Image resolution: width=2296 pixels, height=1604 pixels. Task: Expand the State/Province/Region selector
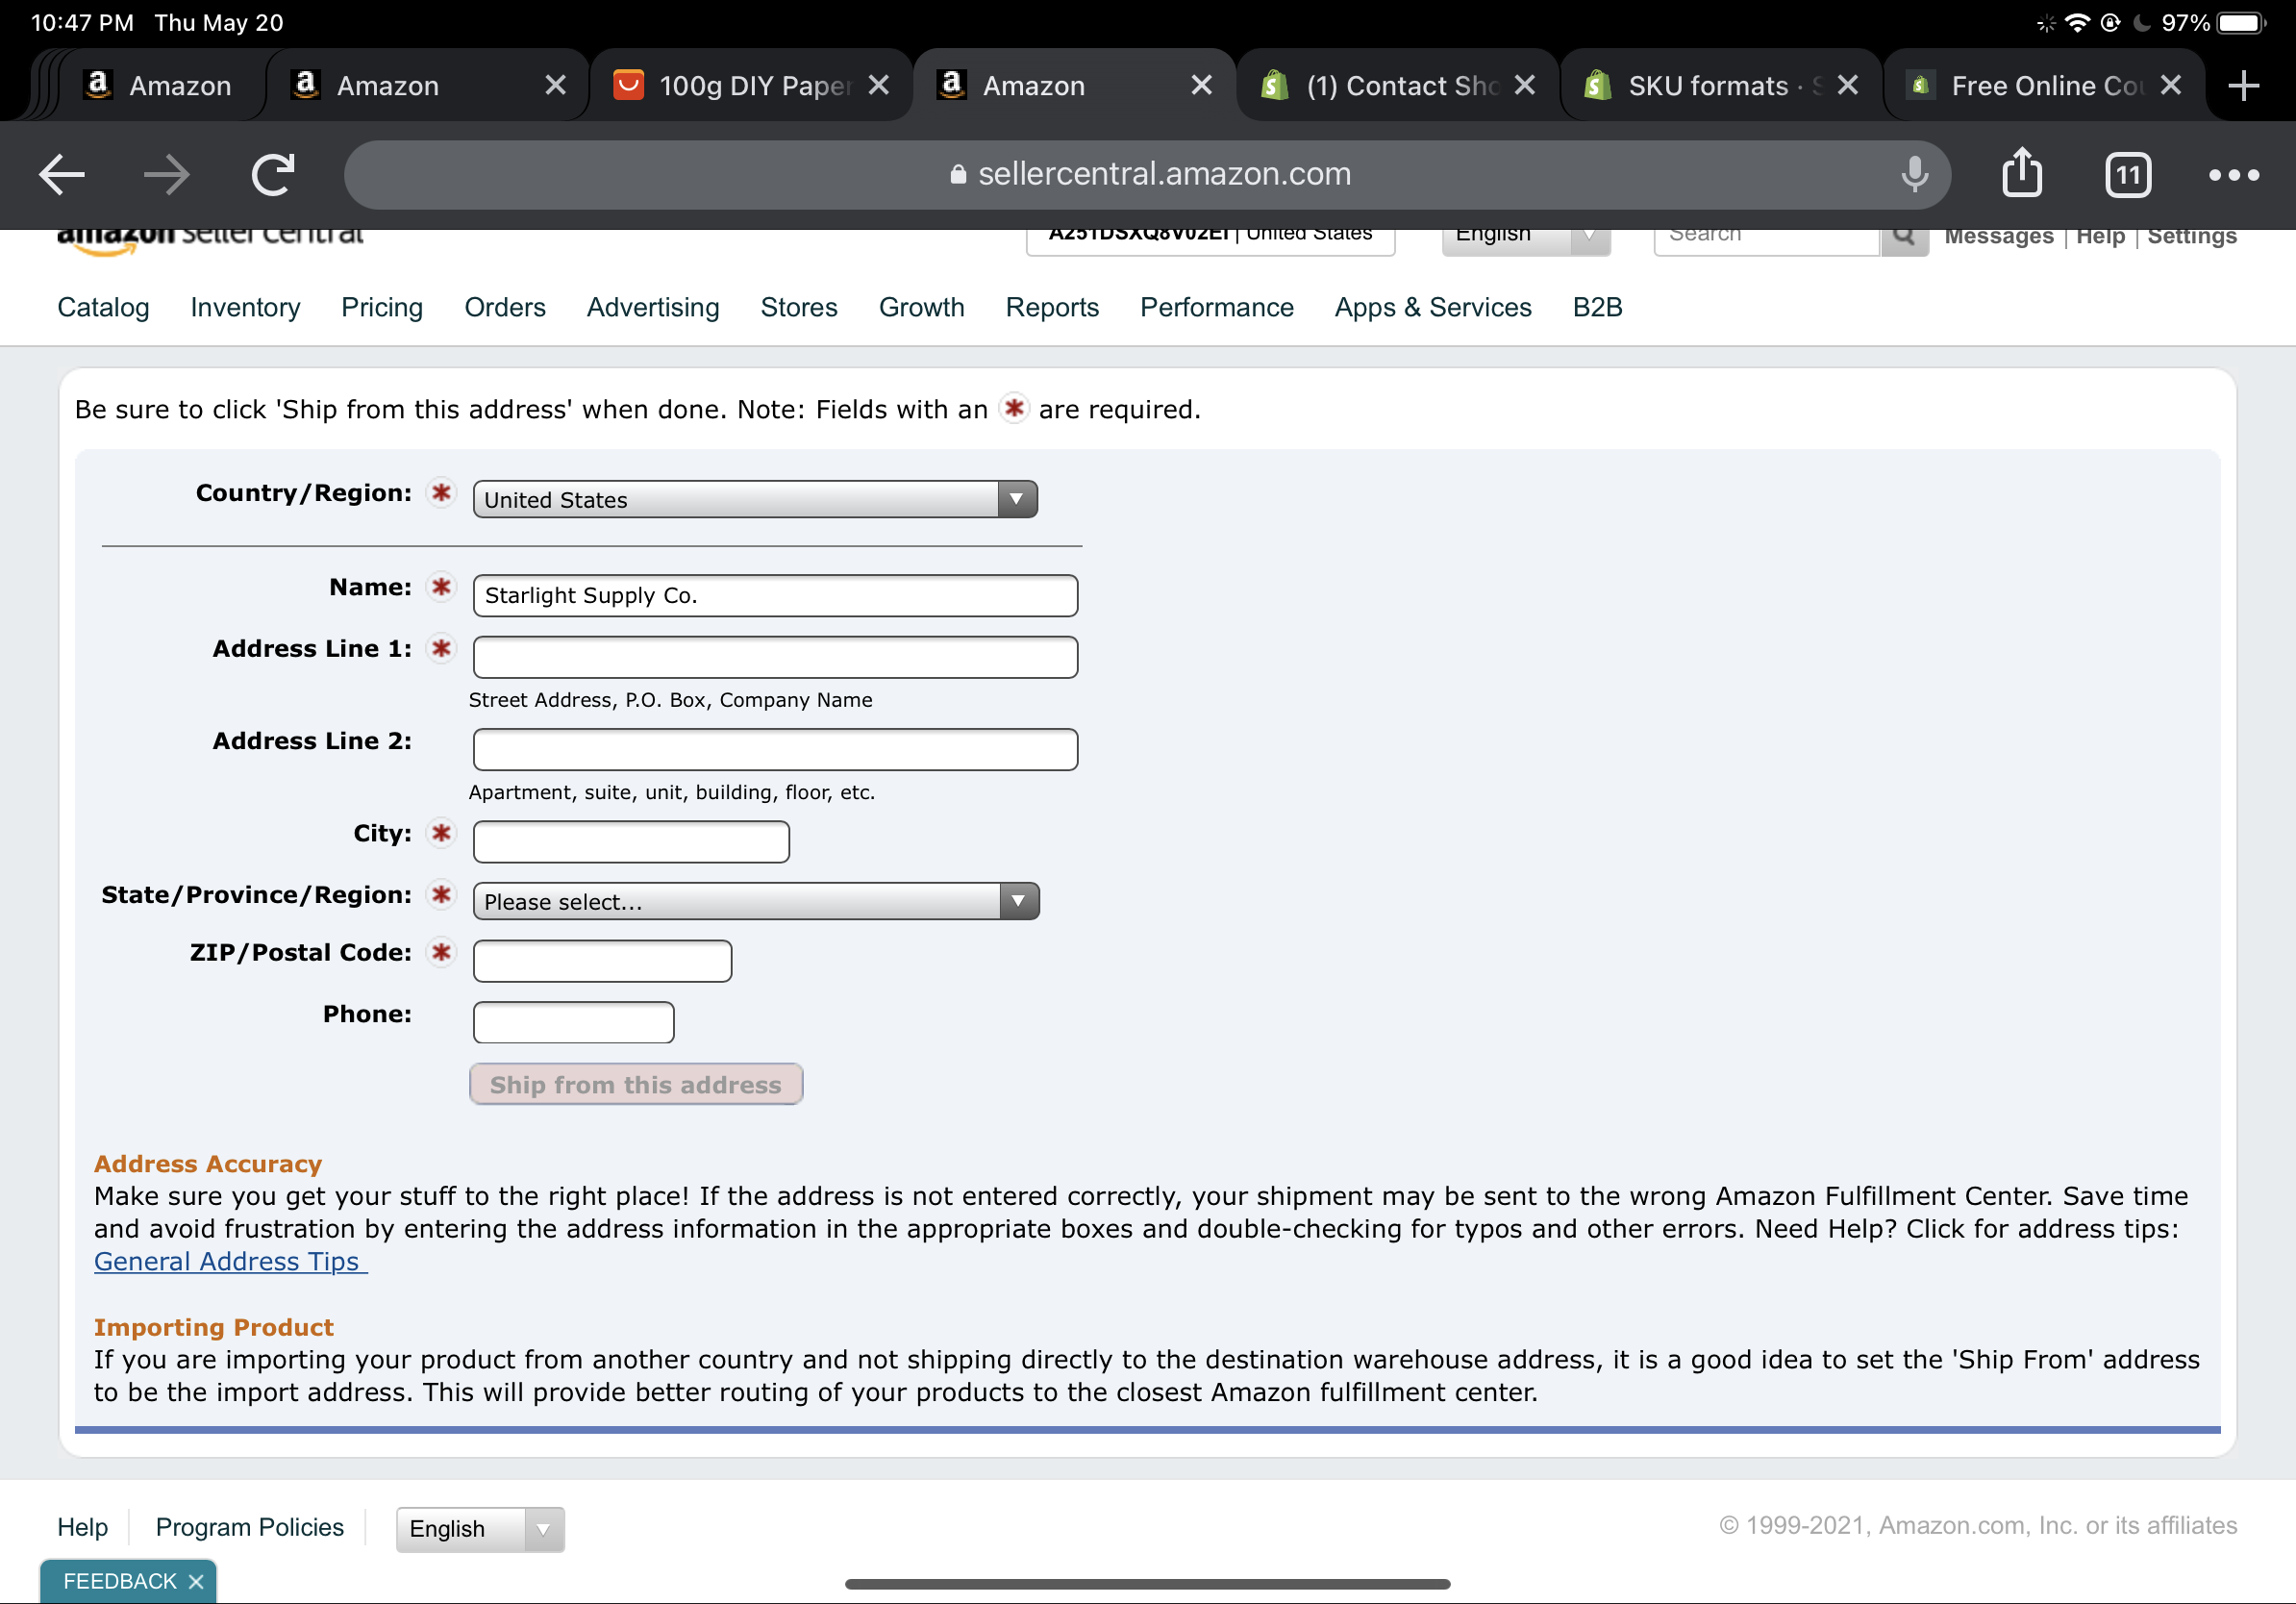[755, 901]
